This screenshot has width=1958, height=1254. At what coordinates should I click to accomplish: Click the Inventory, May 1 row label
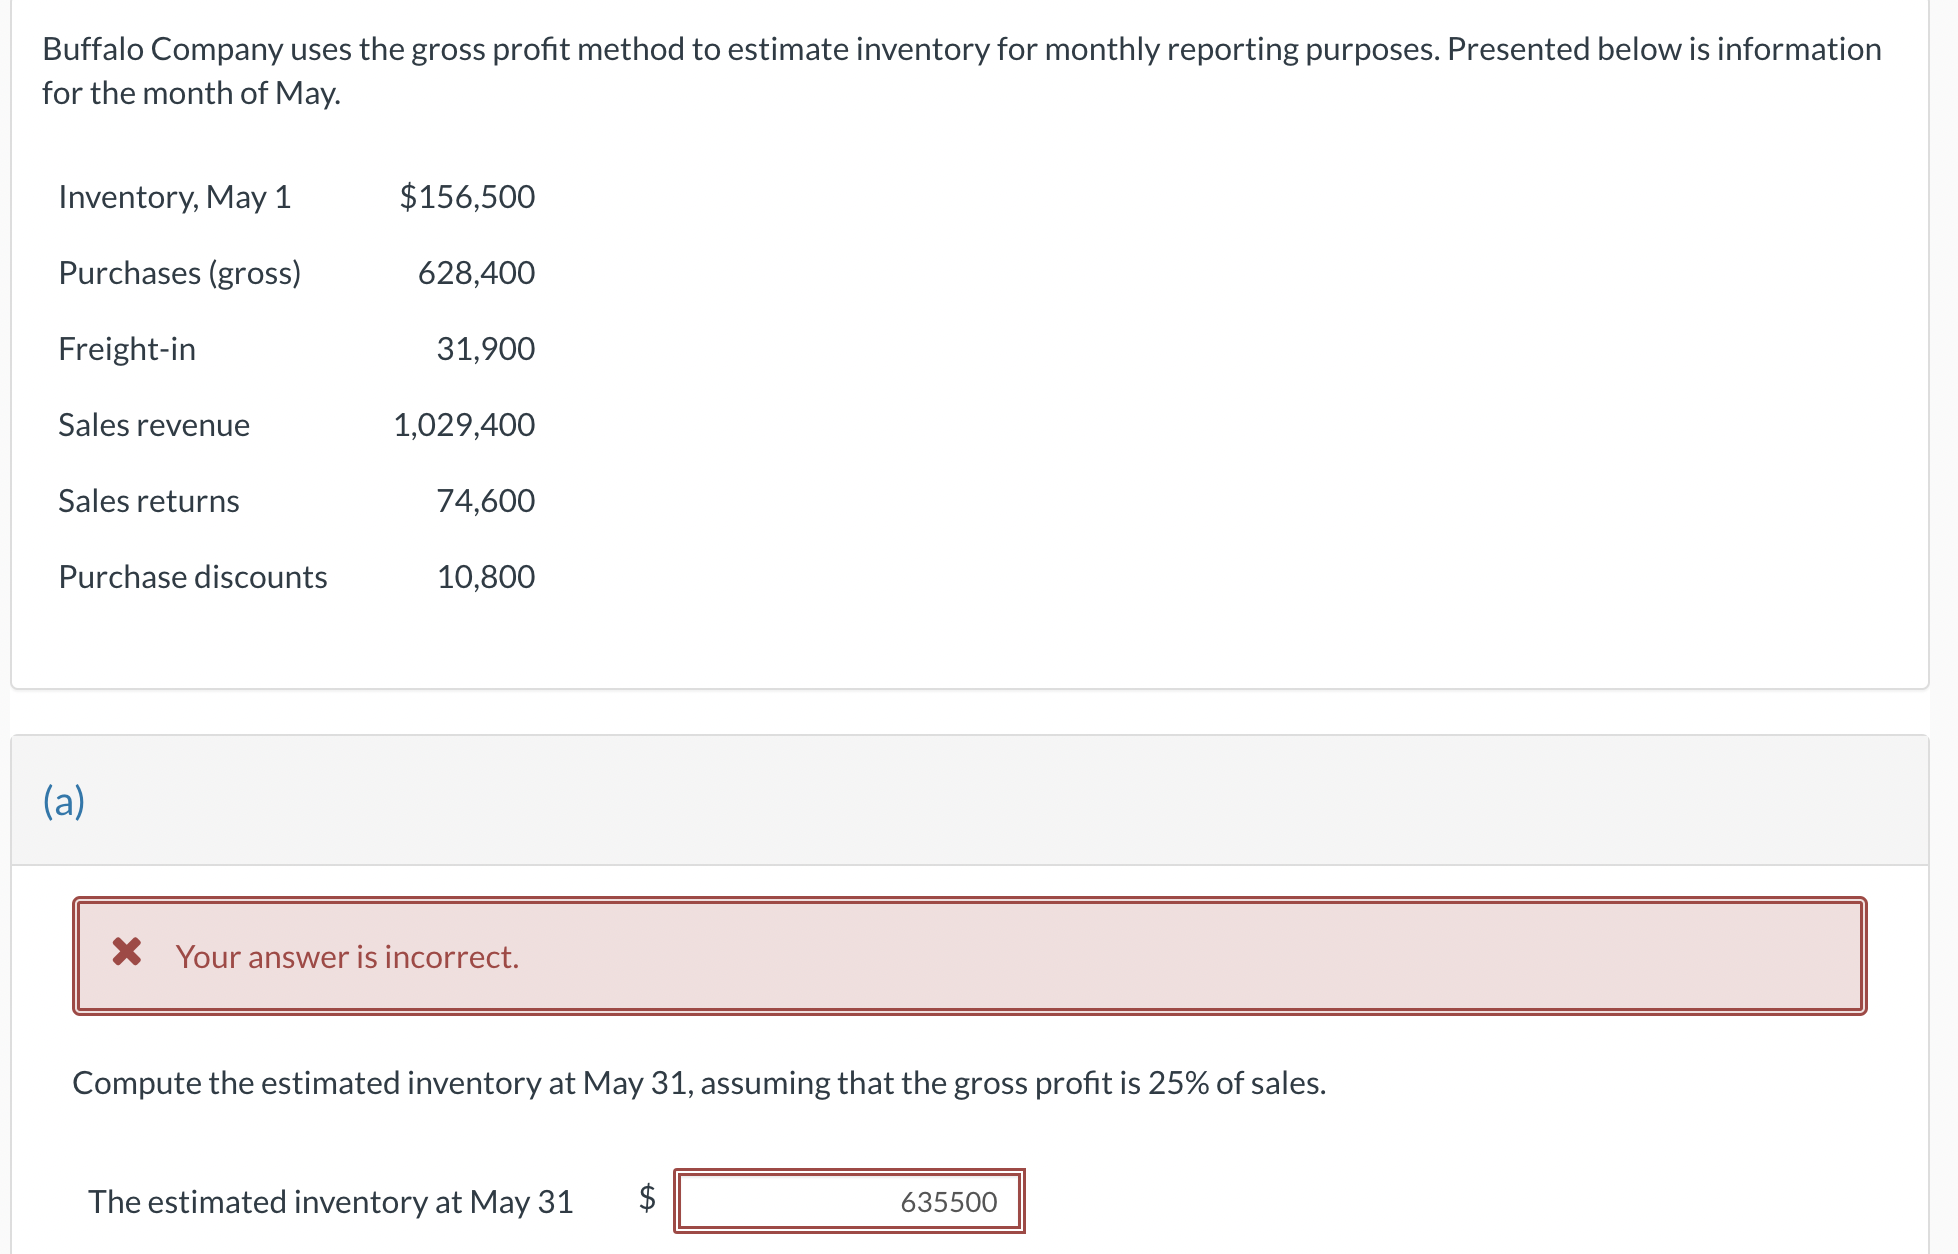click(x=175, y=197)
